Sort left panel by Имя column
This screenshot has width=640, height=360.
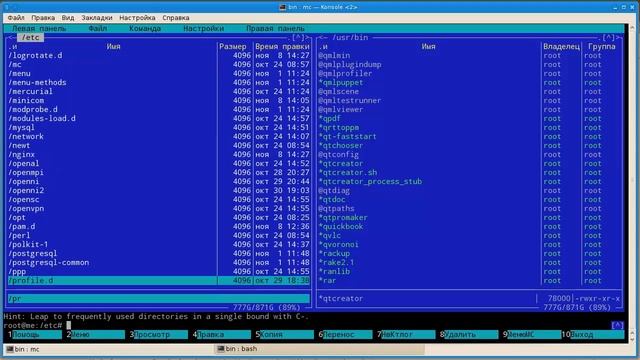[x=113, y=47]
